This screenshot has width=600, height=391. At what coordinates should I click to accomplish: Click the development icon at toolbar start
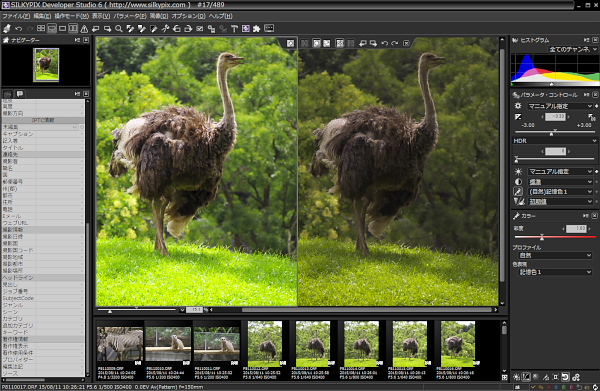(7, 29)
